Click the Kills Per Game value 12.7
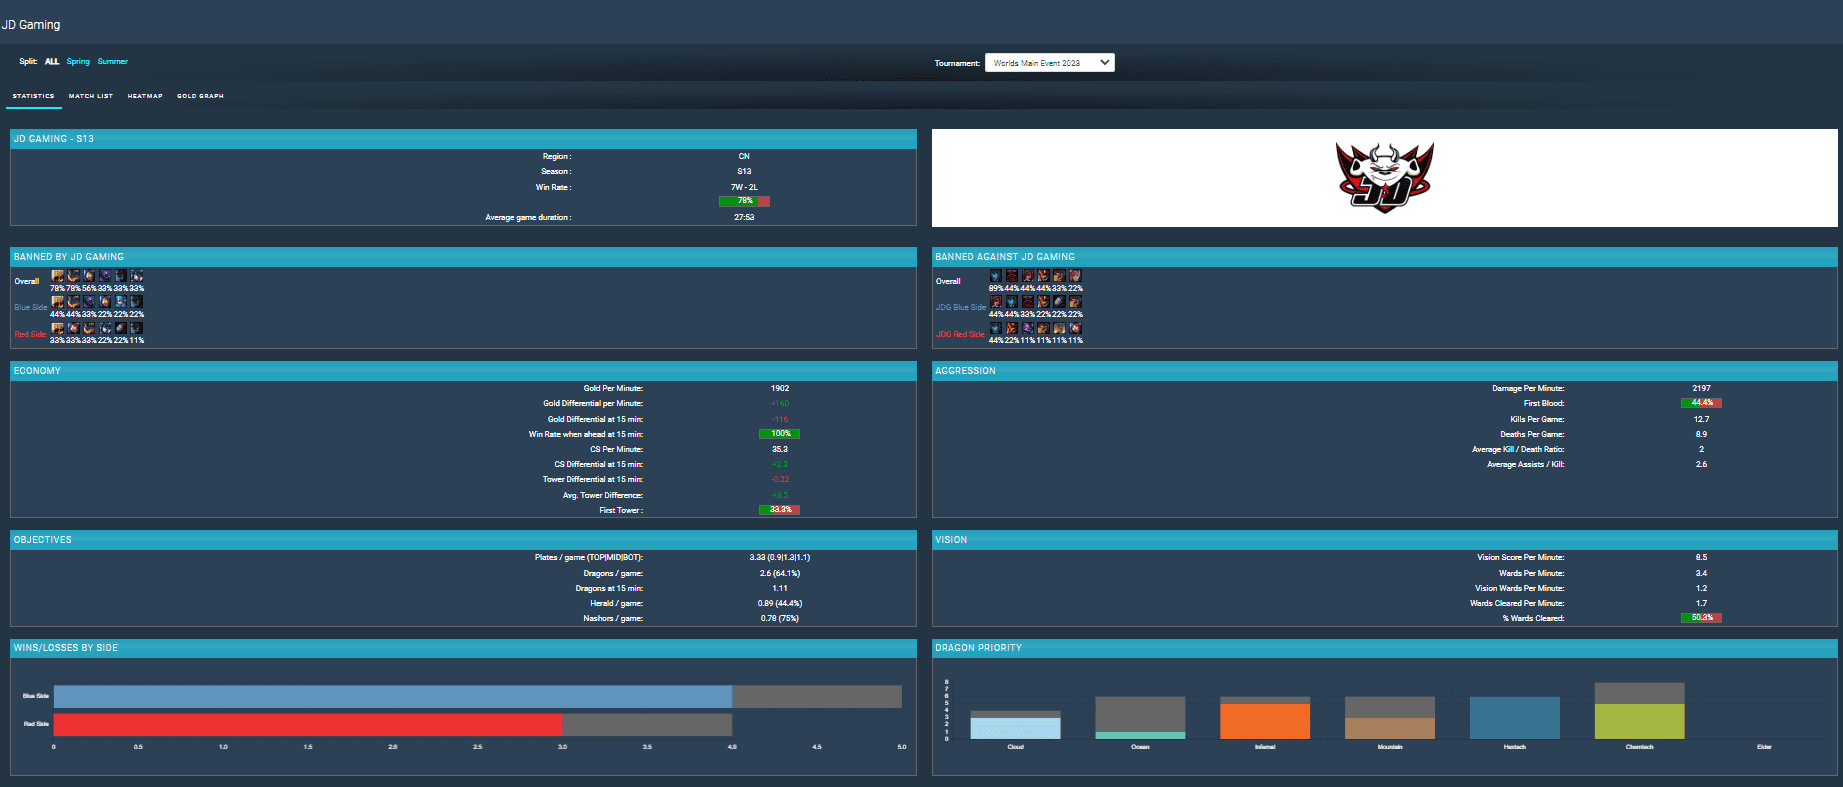Image resolution: width=1843 pixels, height=787 pixels. (x=1701, y=419)
